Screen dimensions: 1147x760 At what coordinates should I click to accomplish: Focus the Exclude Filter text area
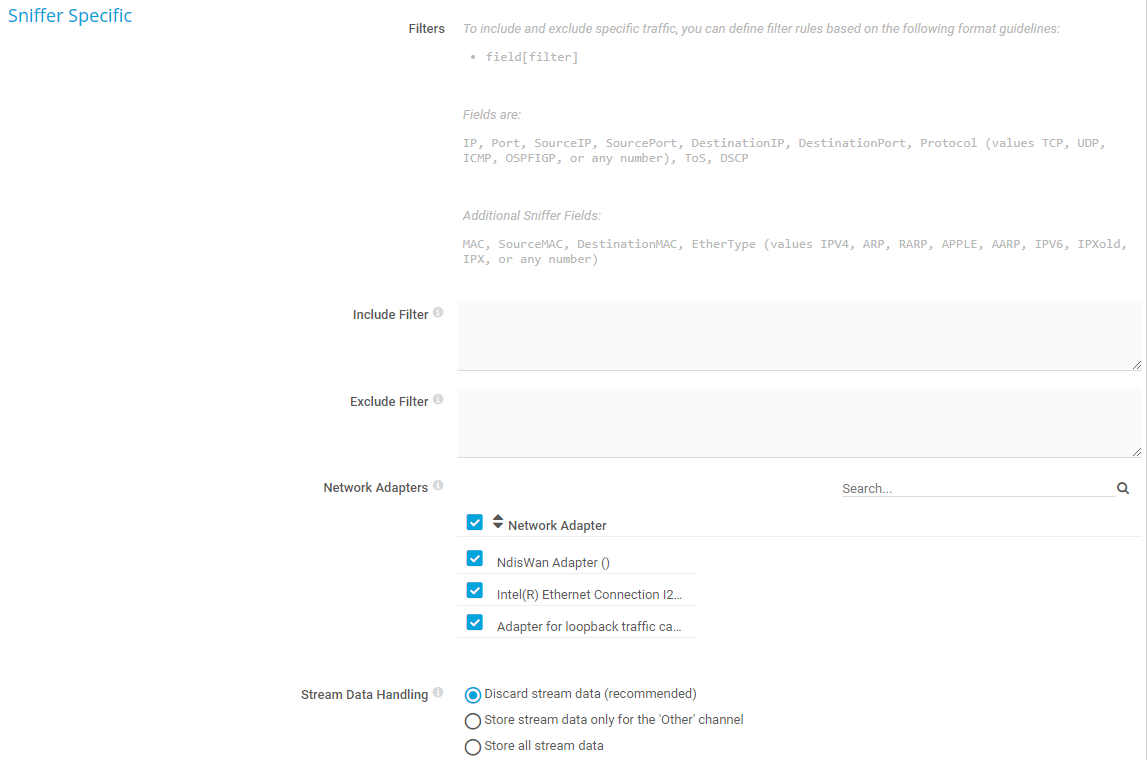(x=798, y=422)
